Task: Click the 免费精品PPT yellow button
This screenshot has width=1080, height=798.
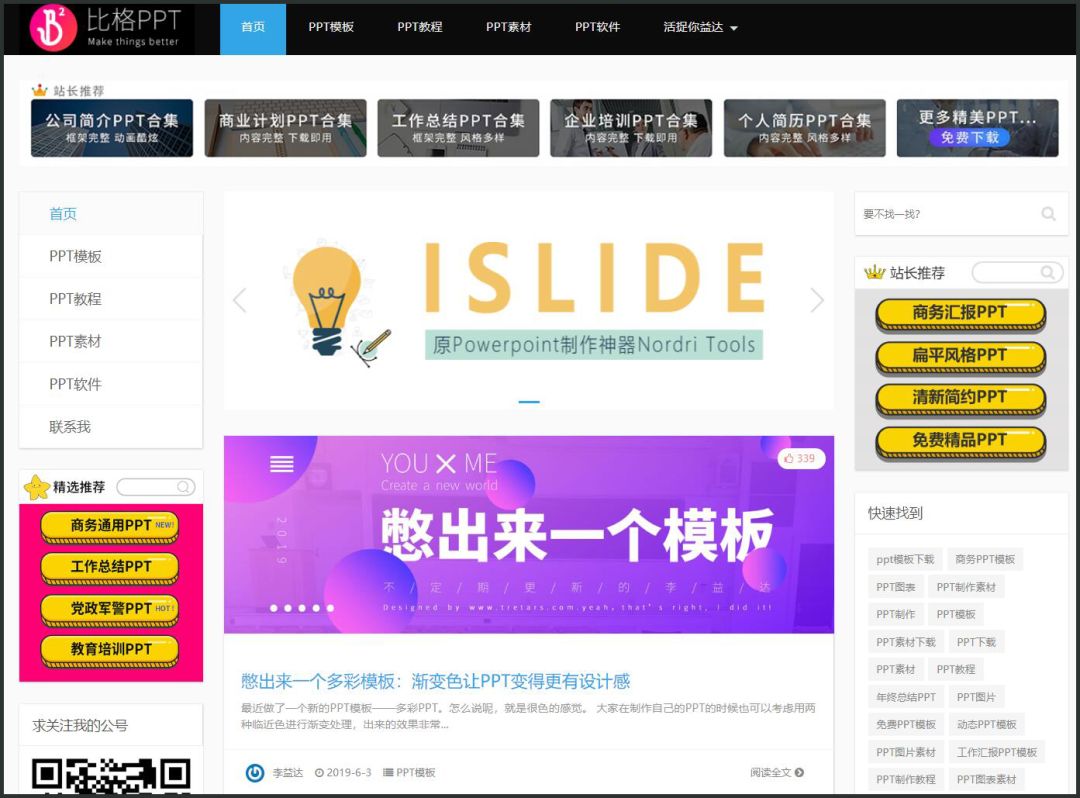Action: (x=960, y=442)
